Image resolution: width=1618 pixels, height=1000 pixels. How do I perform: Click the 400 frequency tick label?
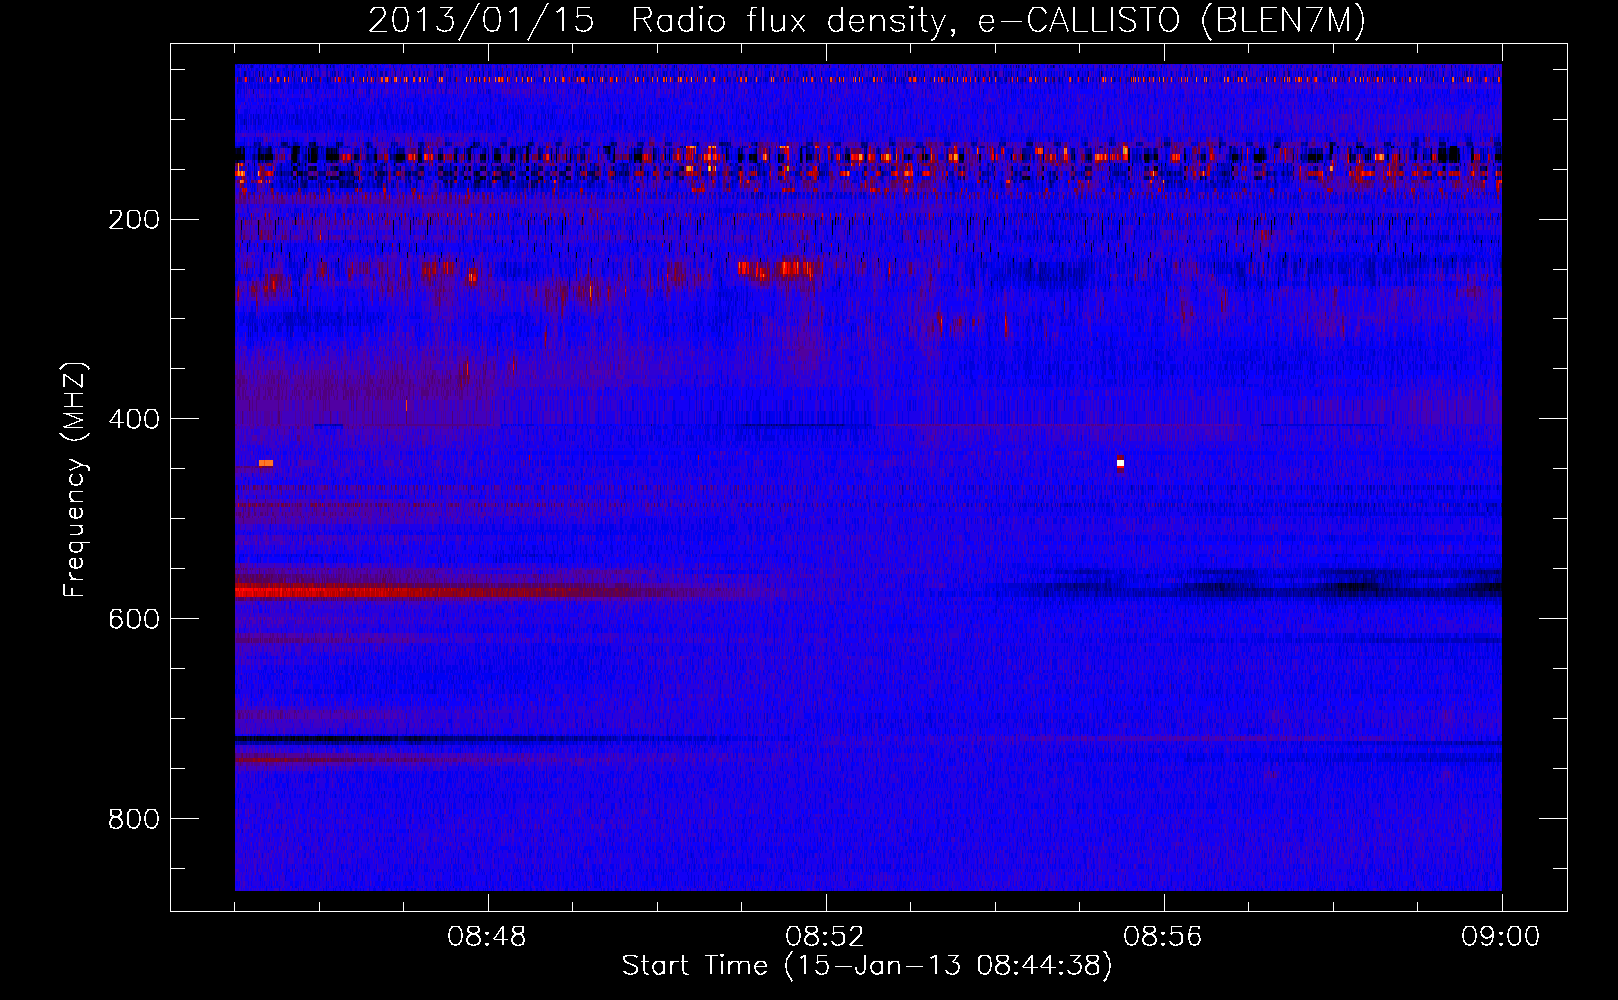134,419
